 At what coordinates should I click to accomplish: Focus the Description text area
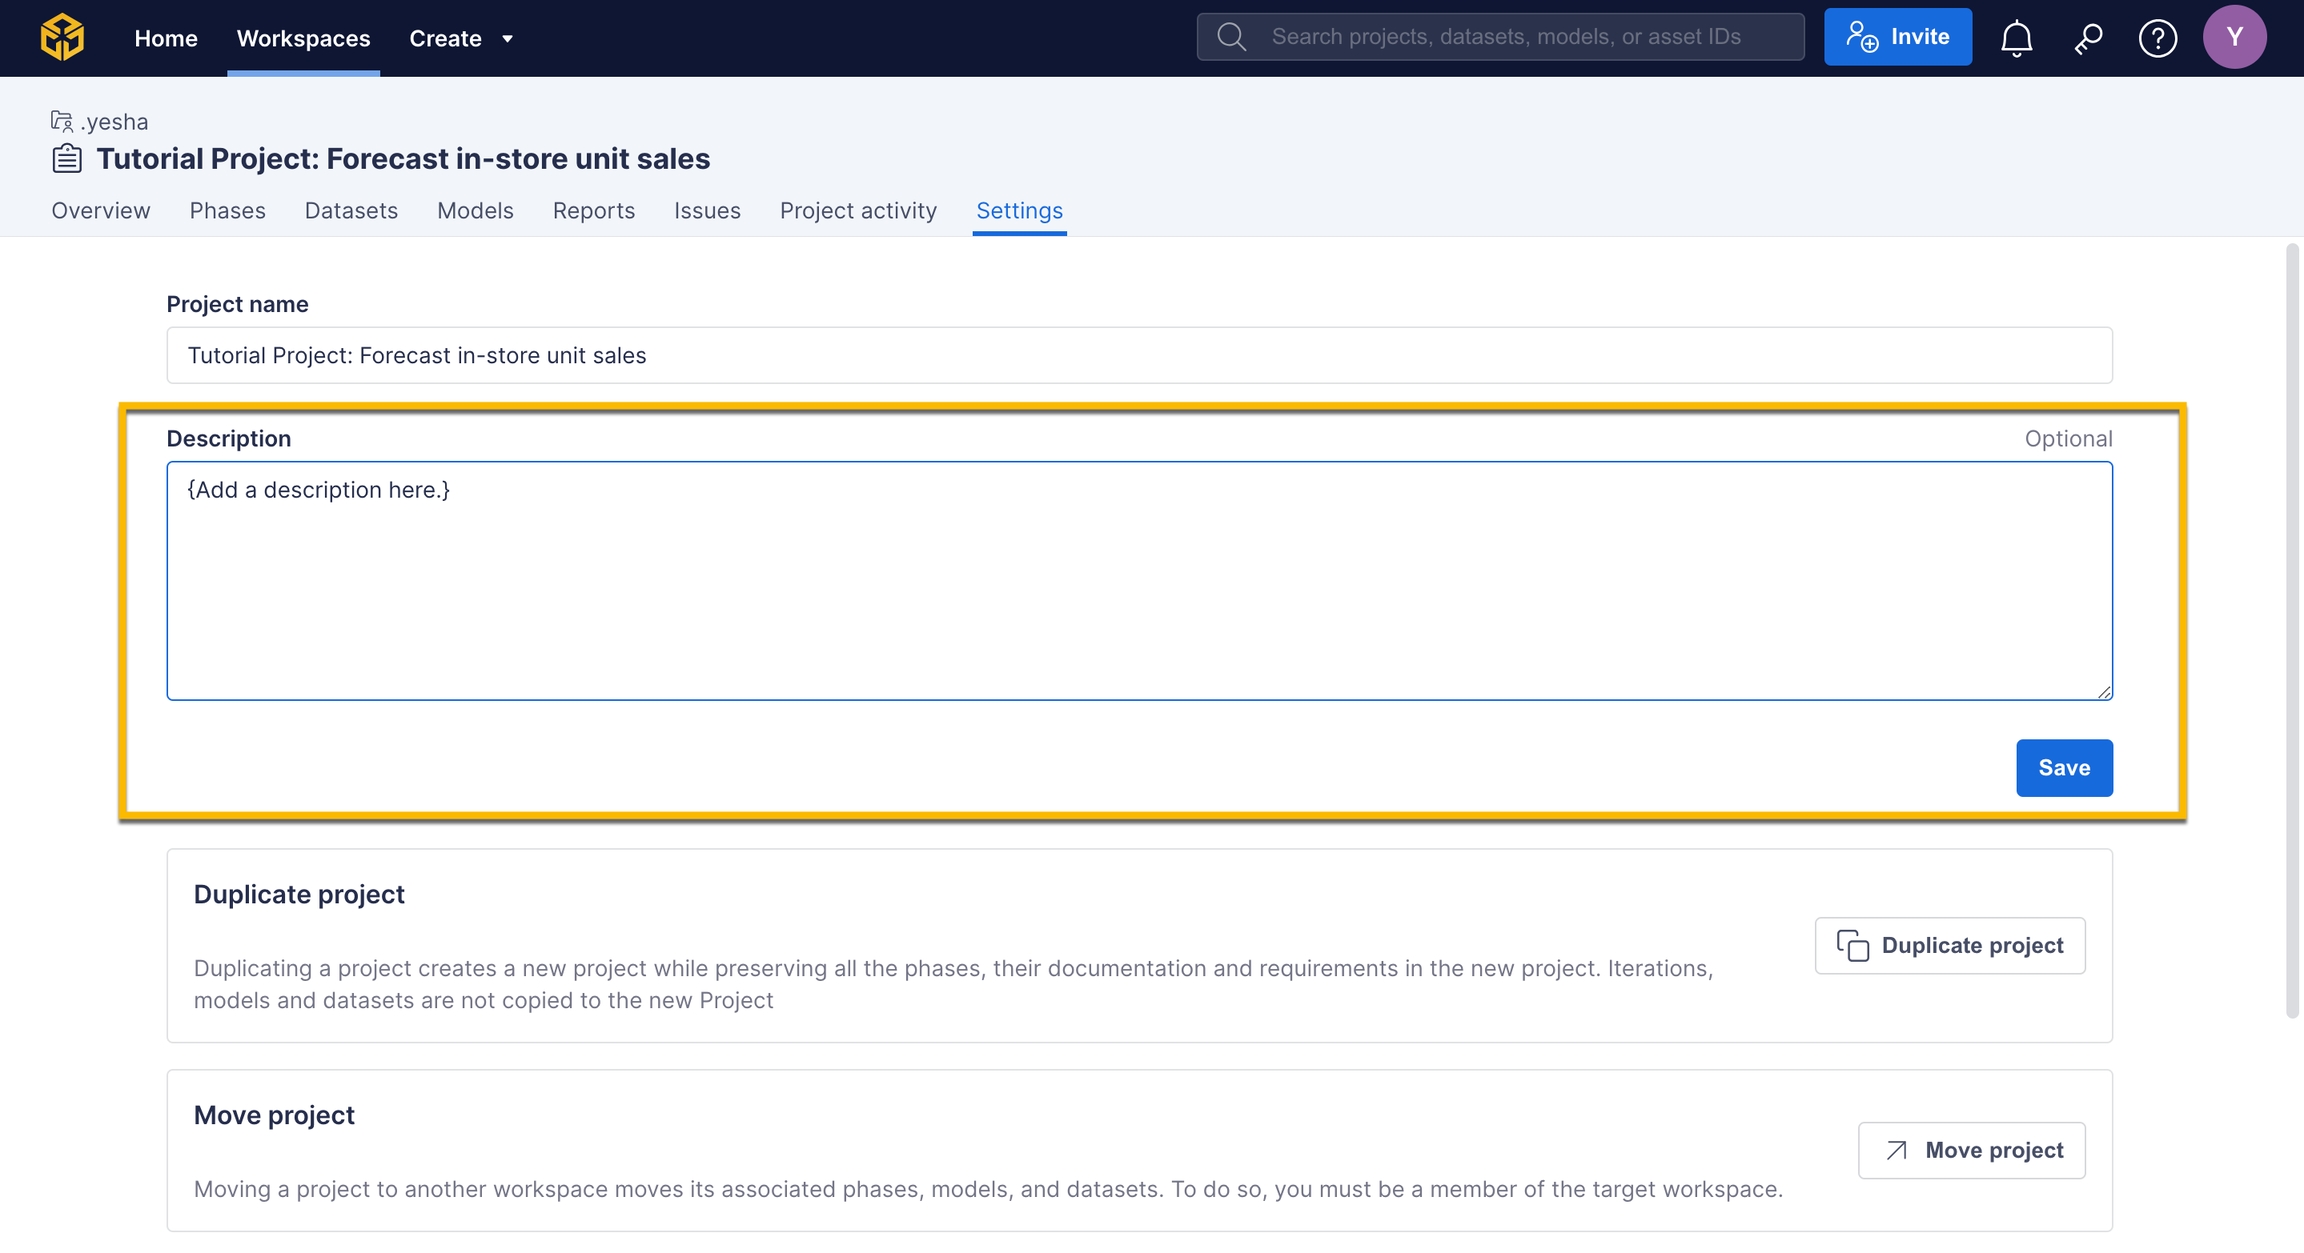1139,580
